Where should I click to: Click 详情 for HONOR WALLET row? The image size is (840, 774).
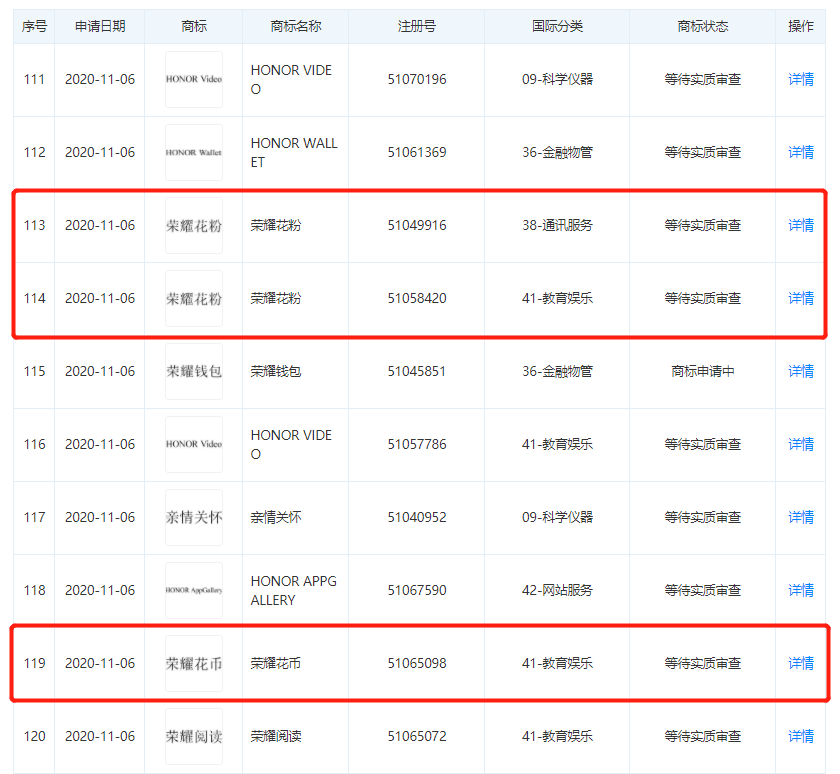click(800, 153)
